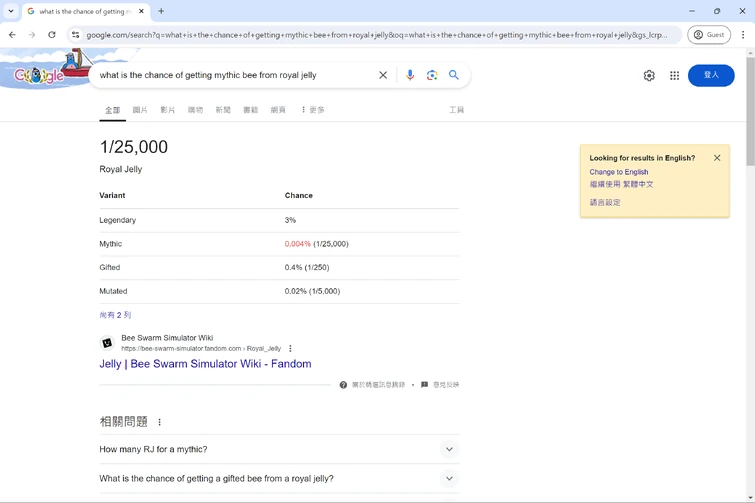This screenshot has height=503, width=755.
Task: Open the tab search dropdown arrow
Action: 11,11
